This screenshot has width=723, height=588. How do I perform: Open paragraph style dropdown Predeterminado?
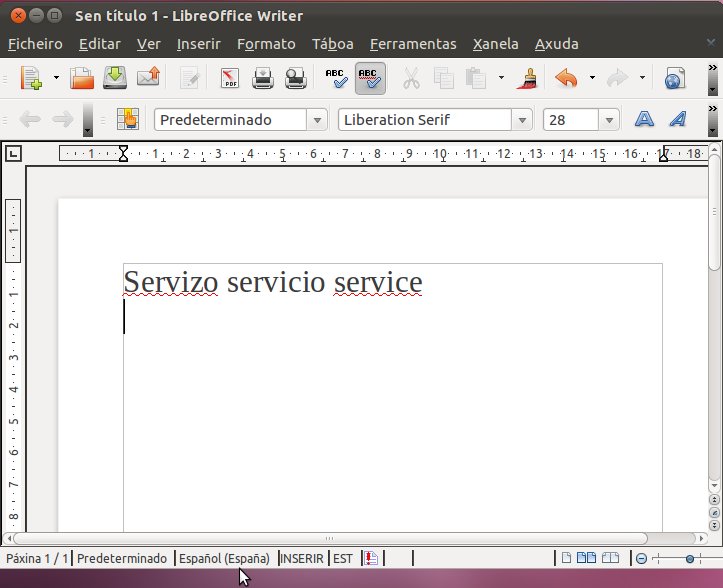pos(317,120)
